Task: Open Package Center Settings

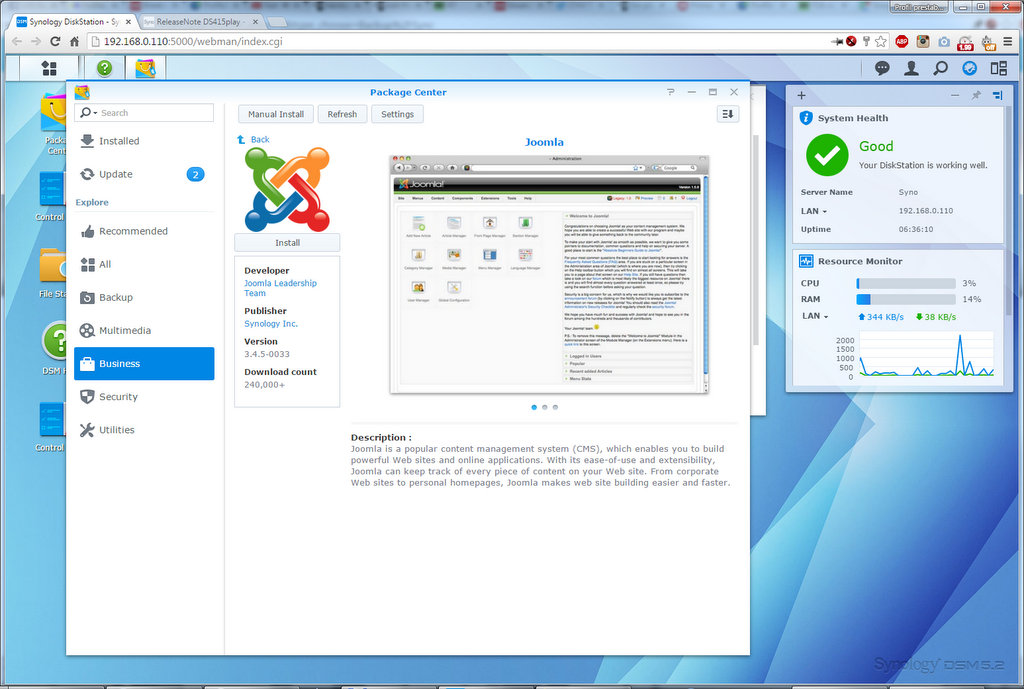Action: tap(397, 114)
